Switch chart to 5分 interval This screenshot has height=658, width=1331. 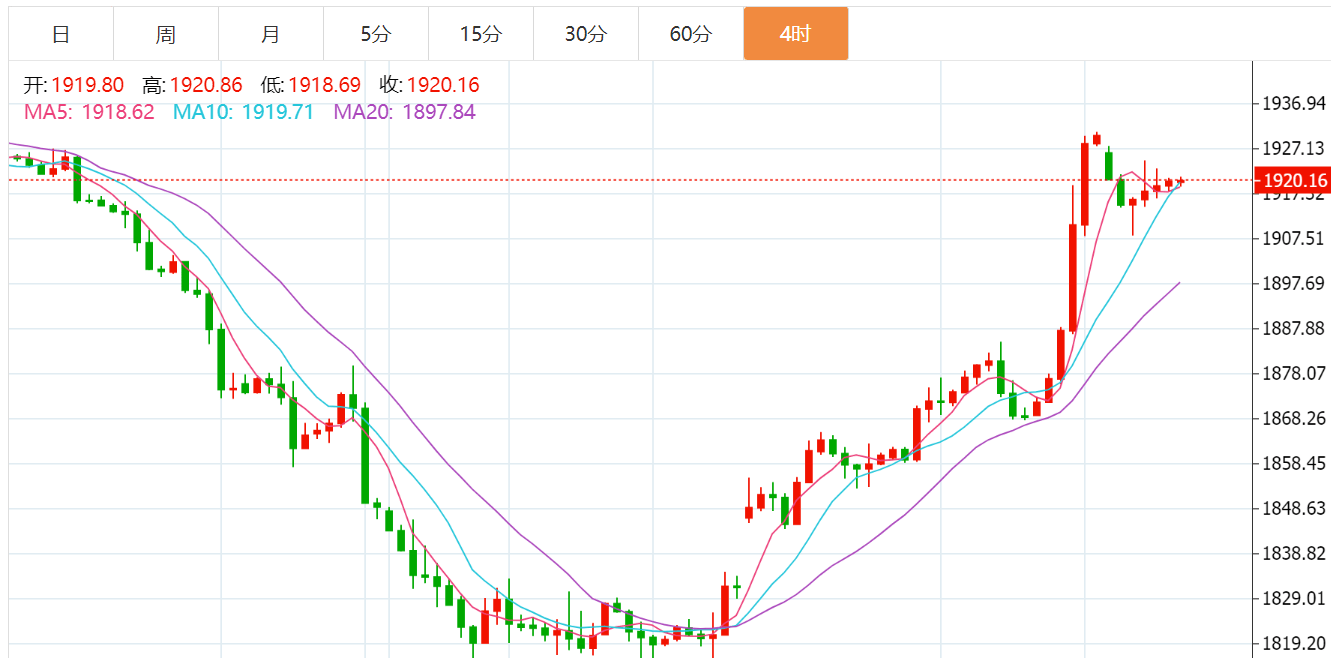click(376, 34)
